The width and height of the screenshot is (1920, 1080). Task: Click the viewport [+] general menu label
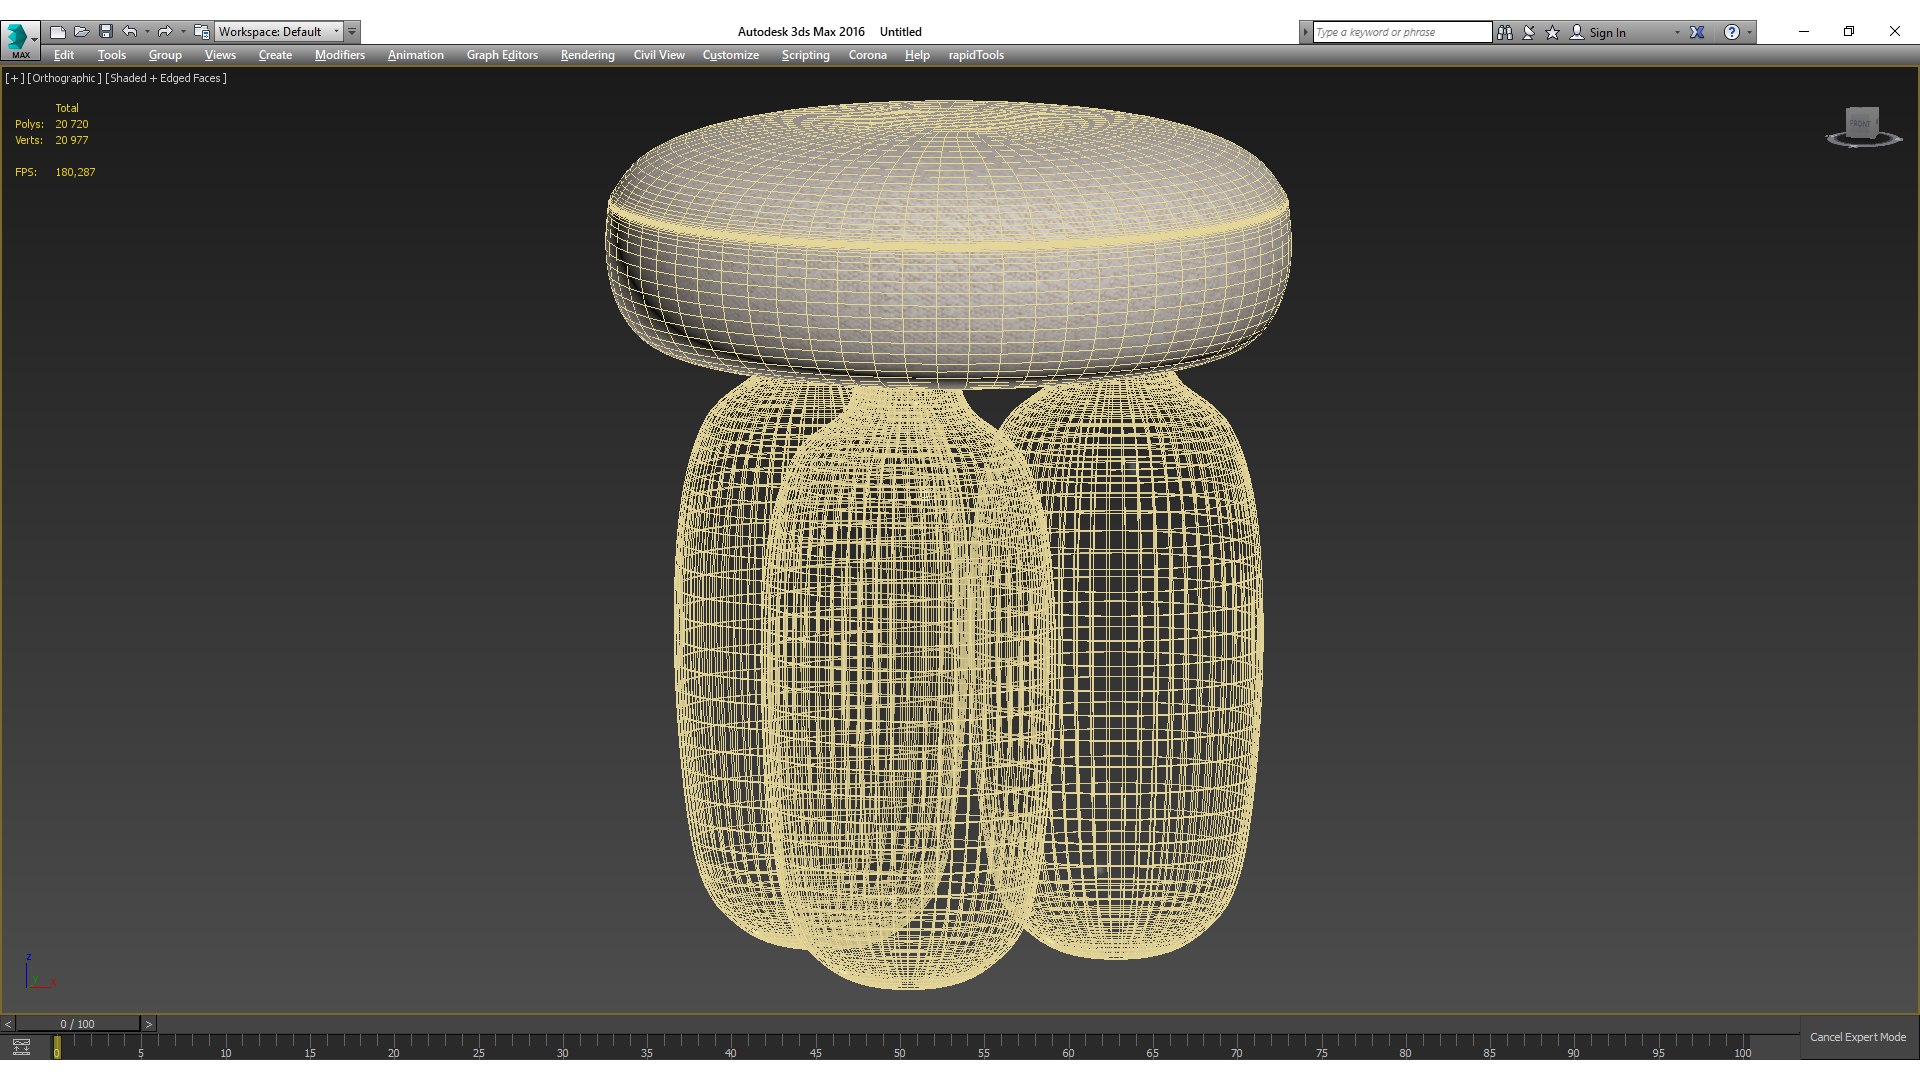point(14,78)
